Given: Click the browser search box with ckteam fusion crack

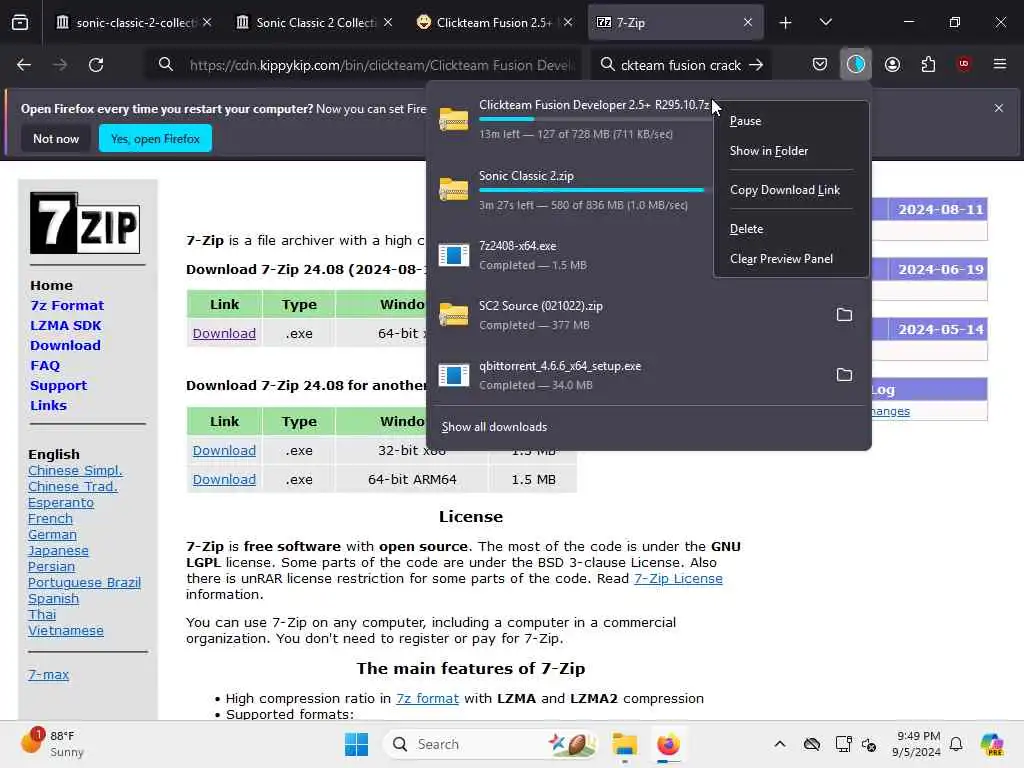Looking at the screenshot, I should (x=679, y=65).
